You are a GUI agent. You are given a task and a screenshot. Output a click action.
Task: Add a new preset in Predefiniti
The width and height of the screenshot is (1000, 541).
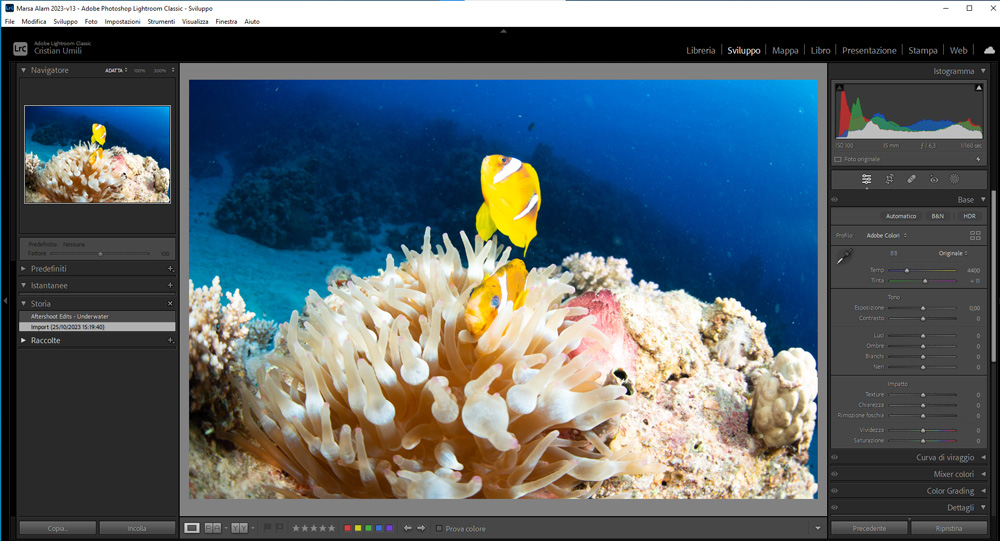pyautogui.click(x=170, y=269)
